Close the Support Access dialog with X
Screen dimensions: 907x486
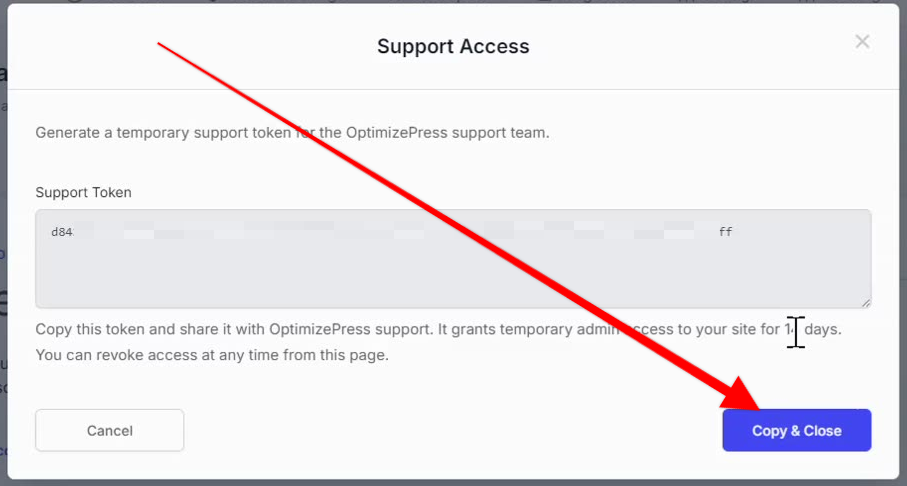tap(862, 42)
